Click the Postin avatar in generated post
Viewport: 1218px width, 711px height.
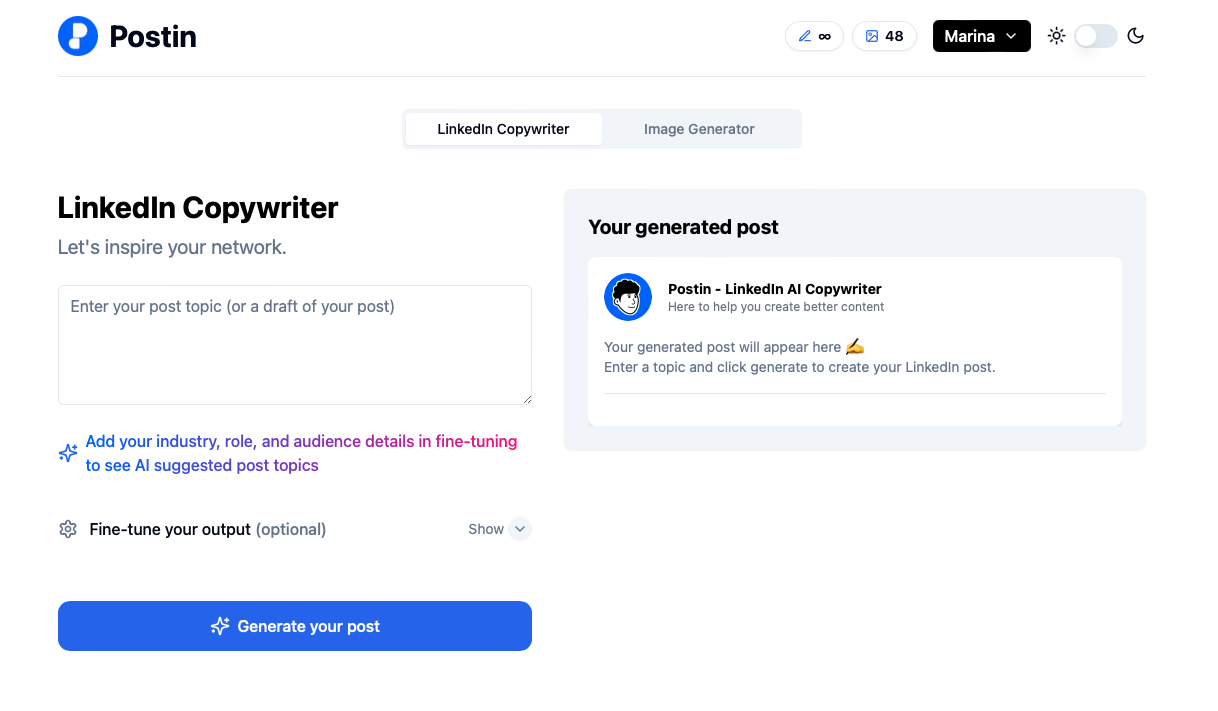628,297
